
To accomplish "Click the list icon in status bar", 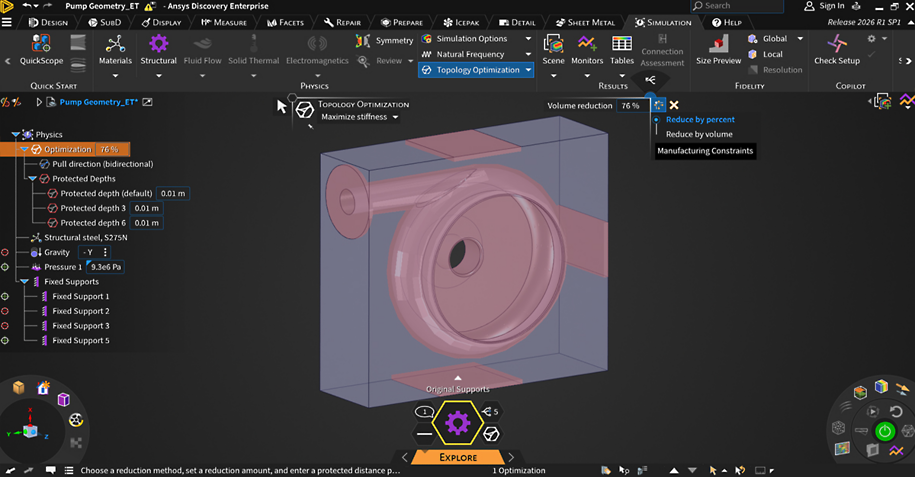I will (69, 470).
